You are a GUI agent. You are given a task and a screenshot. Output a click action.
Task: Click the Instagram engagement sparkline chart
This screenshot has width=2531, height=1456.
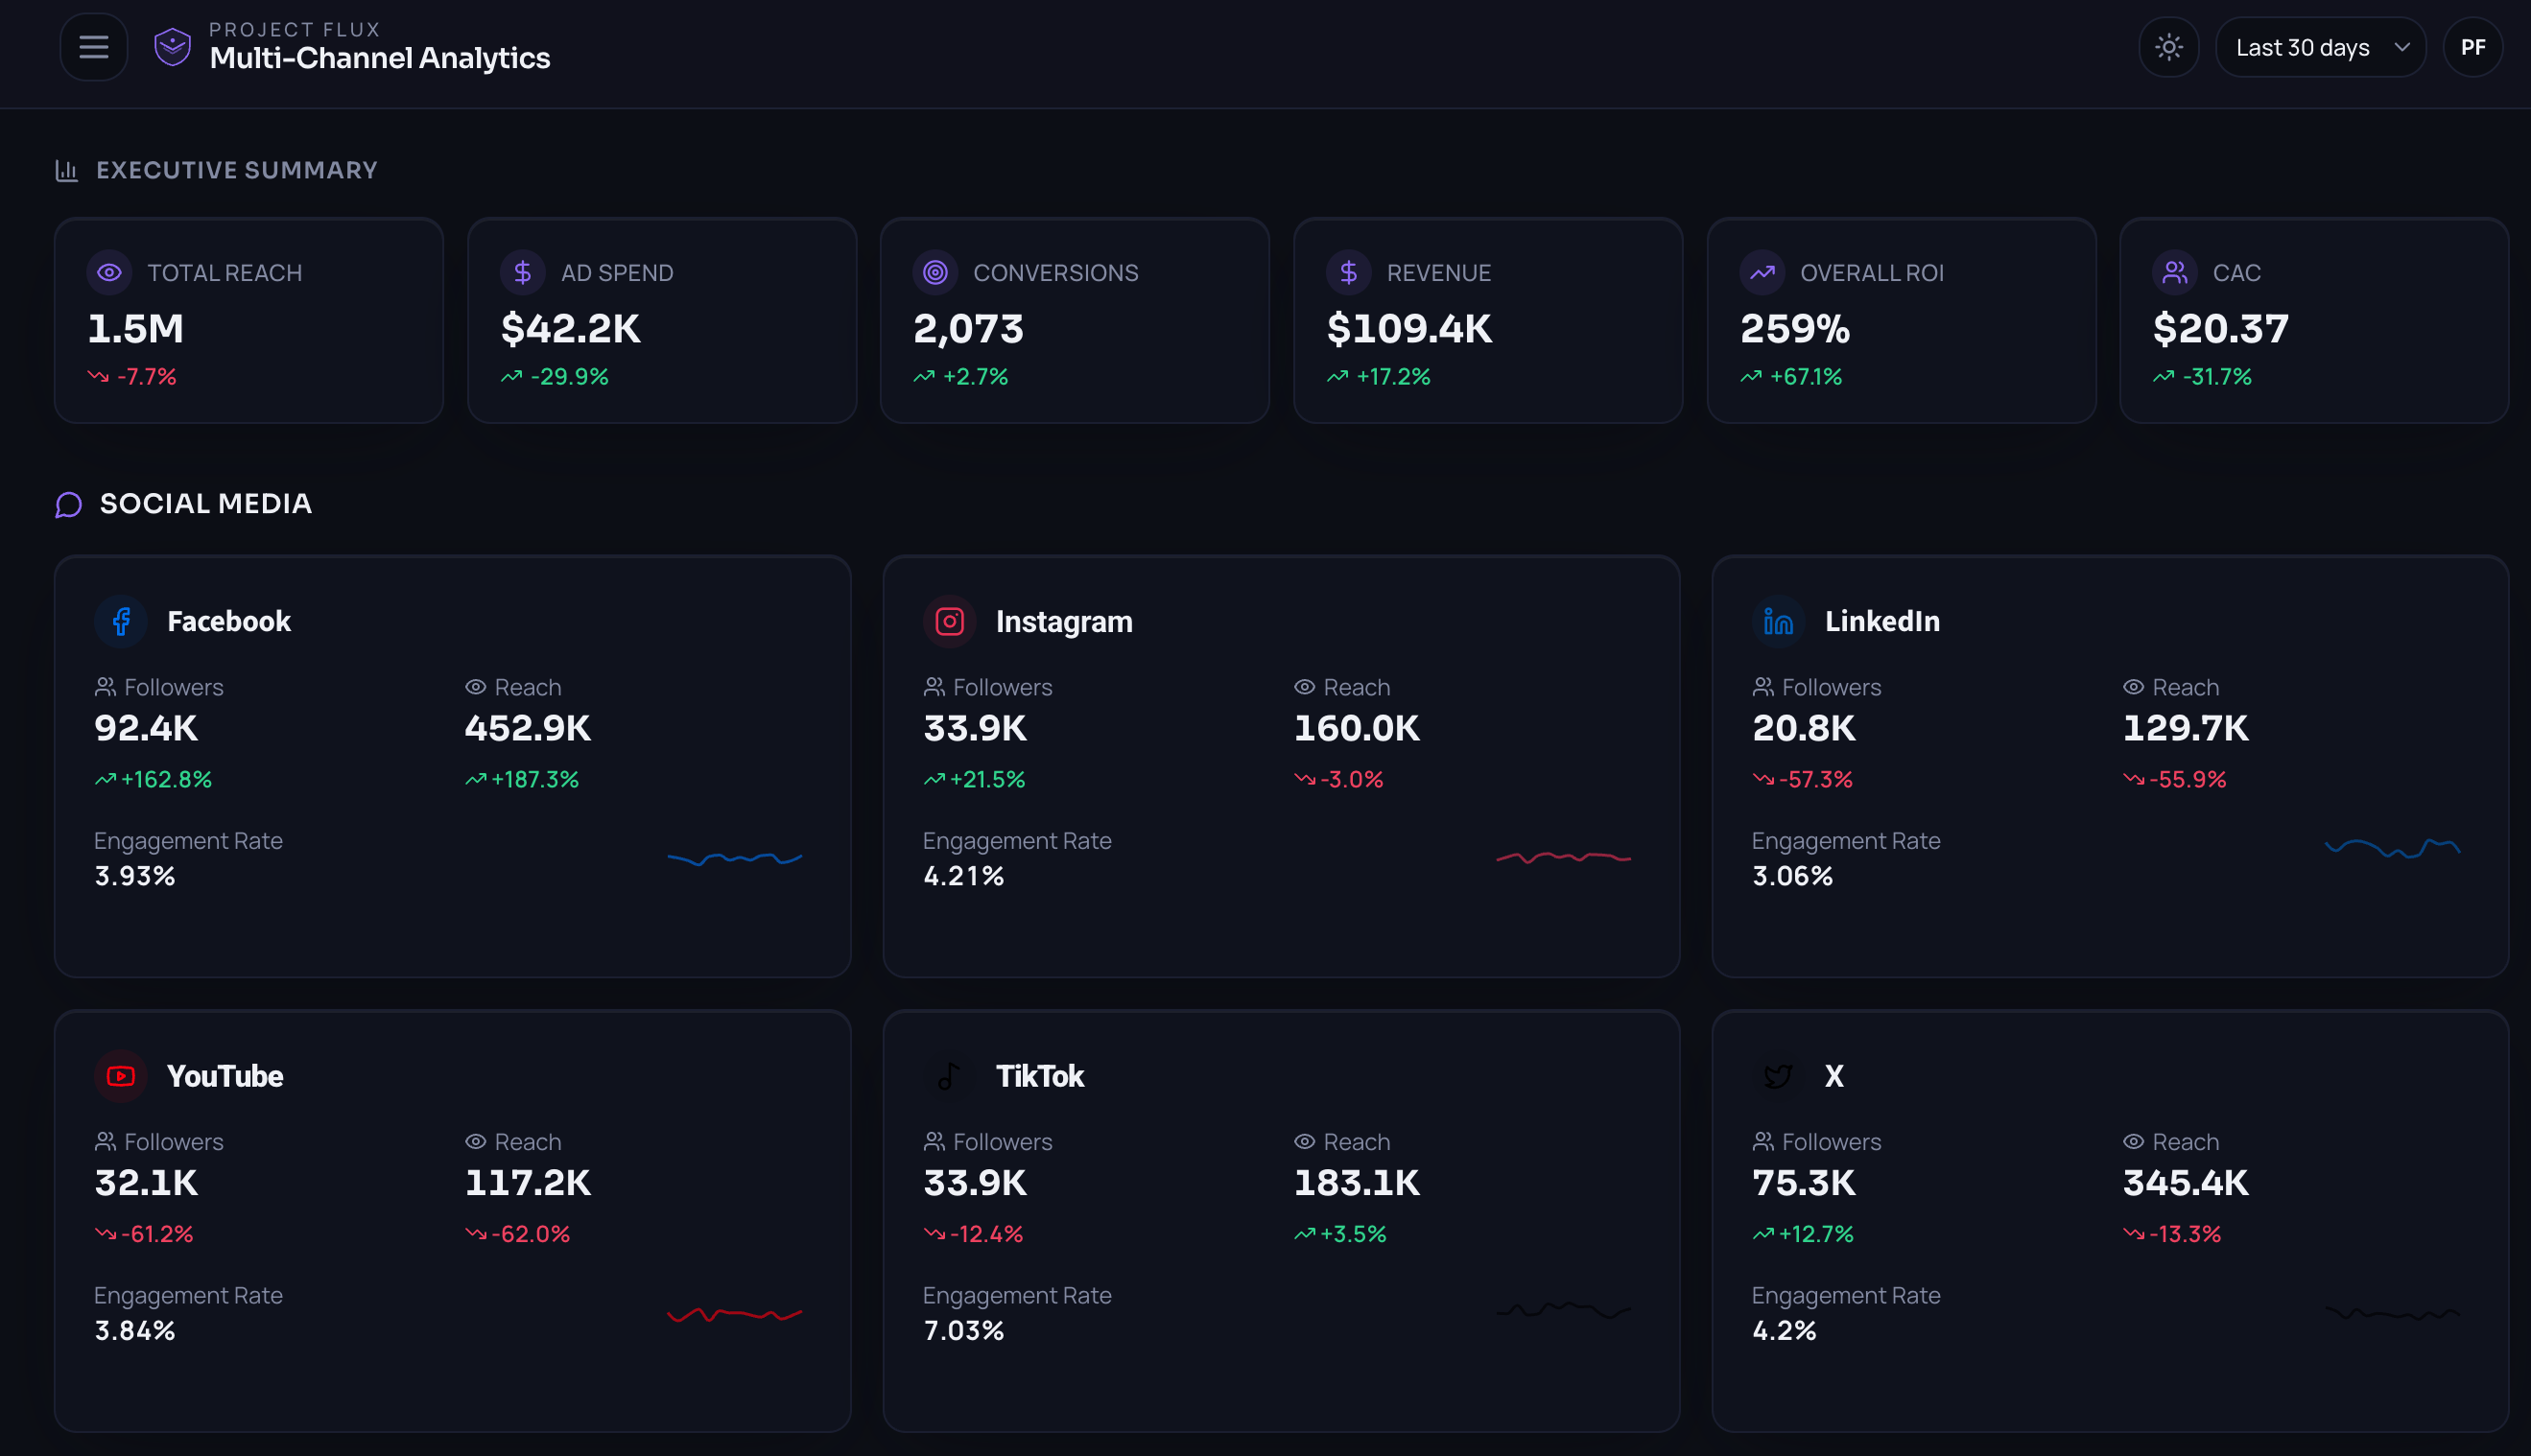1563,858
